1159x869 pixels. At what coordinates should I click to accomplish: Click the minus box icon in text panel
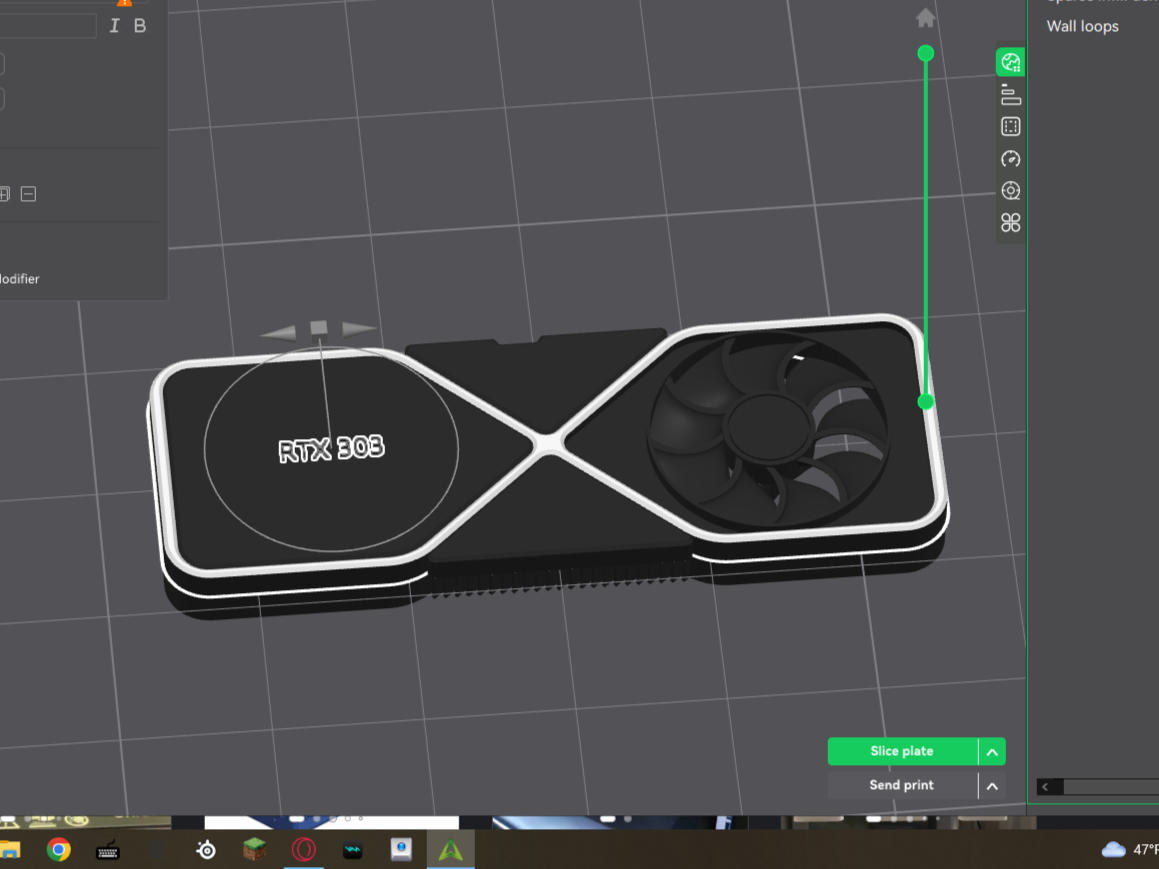click(28, 194)
